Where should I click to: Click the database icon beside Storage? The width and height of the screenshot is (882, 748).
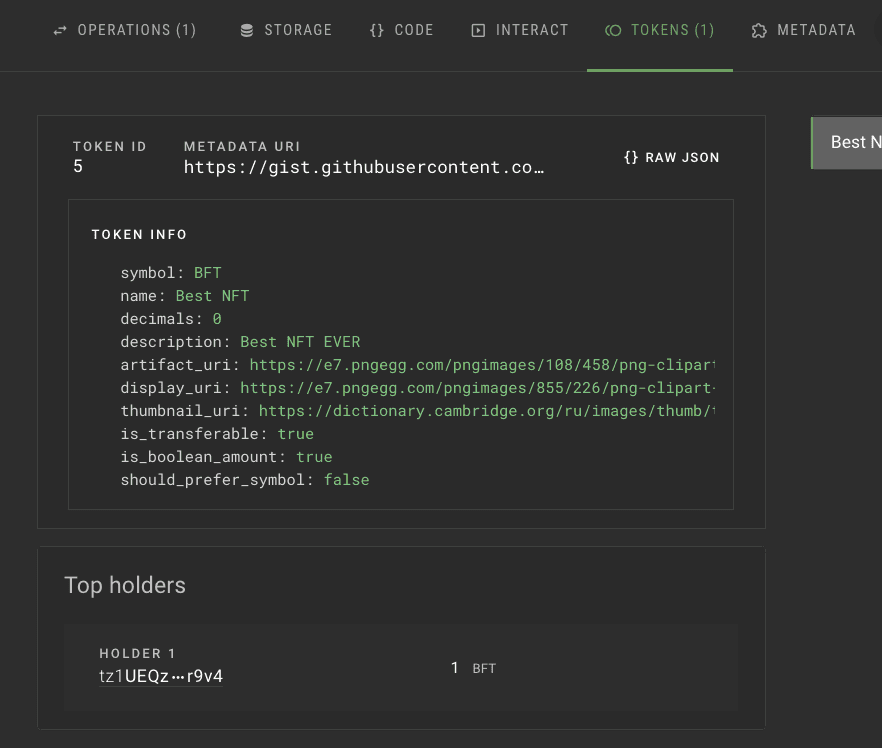point(247,30)
